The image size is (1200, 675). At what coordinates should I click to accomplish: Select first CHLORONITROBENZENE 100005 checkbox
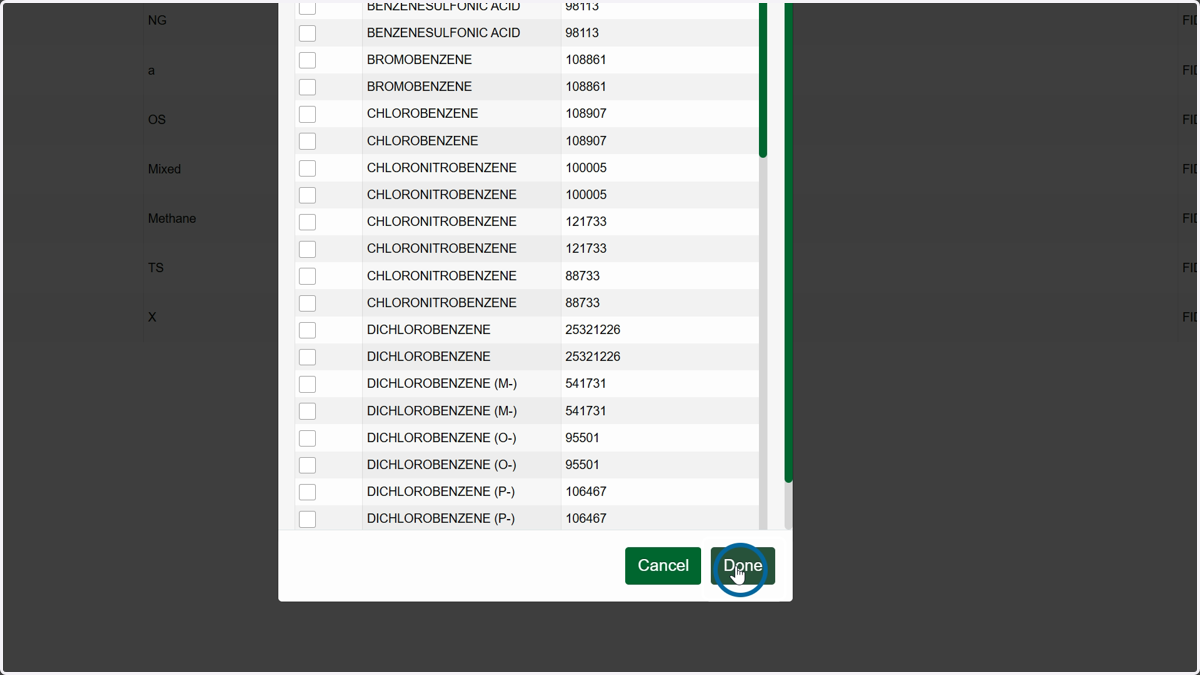(x=307, y=168)
